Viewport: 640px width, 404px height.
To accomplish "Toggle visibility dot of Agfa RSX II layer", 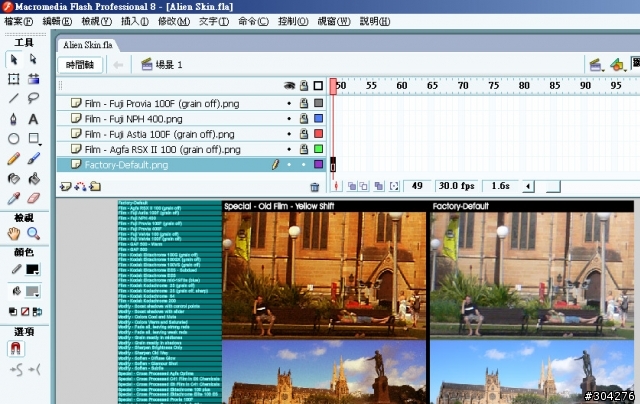I will 289,149.
